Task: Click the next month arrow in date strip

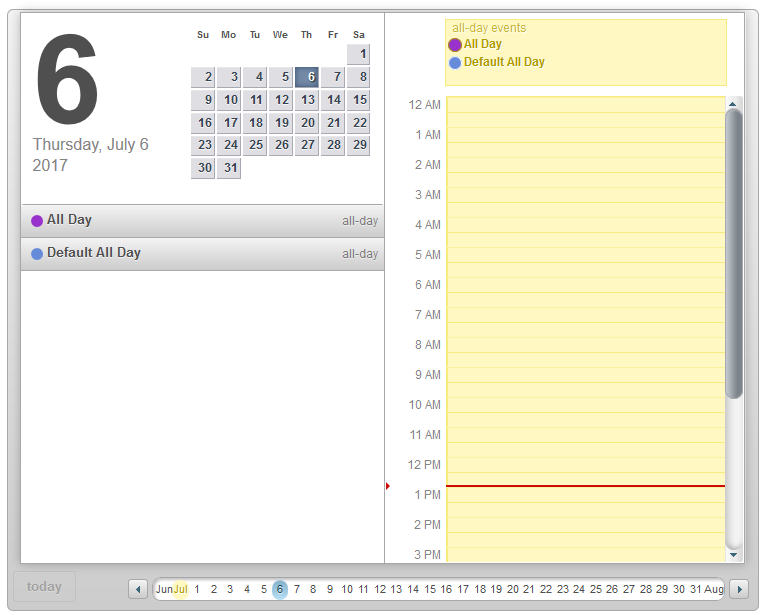Action: [739, 589]
